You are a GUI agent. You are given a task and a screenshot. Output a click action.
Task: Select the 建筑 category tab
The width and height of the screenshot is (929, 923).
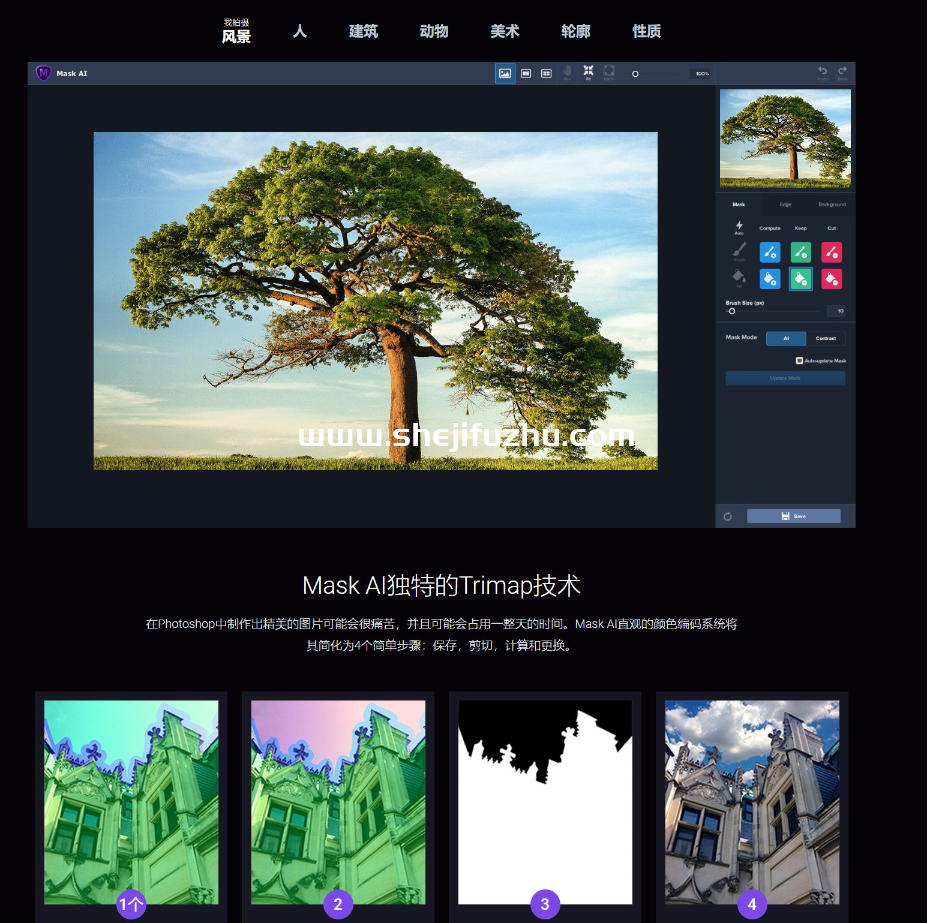coord(363,31)
